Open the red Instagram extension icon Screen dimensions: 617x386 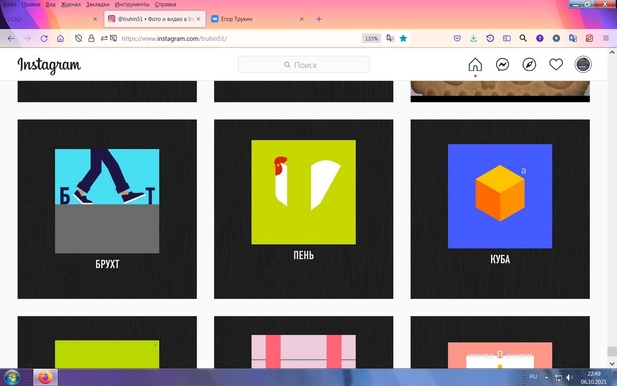(x=589, y=38)
